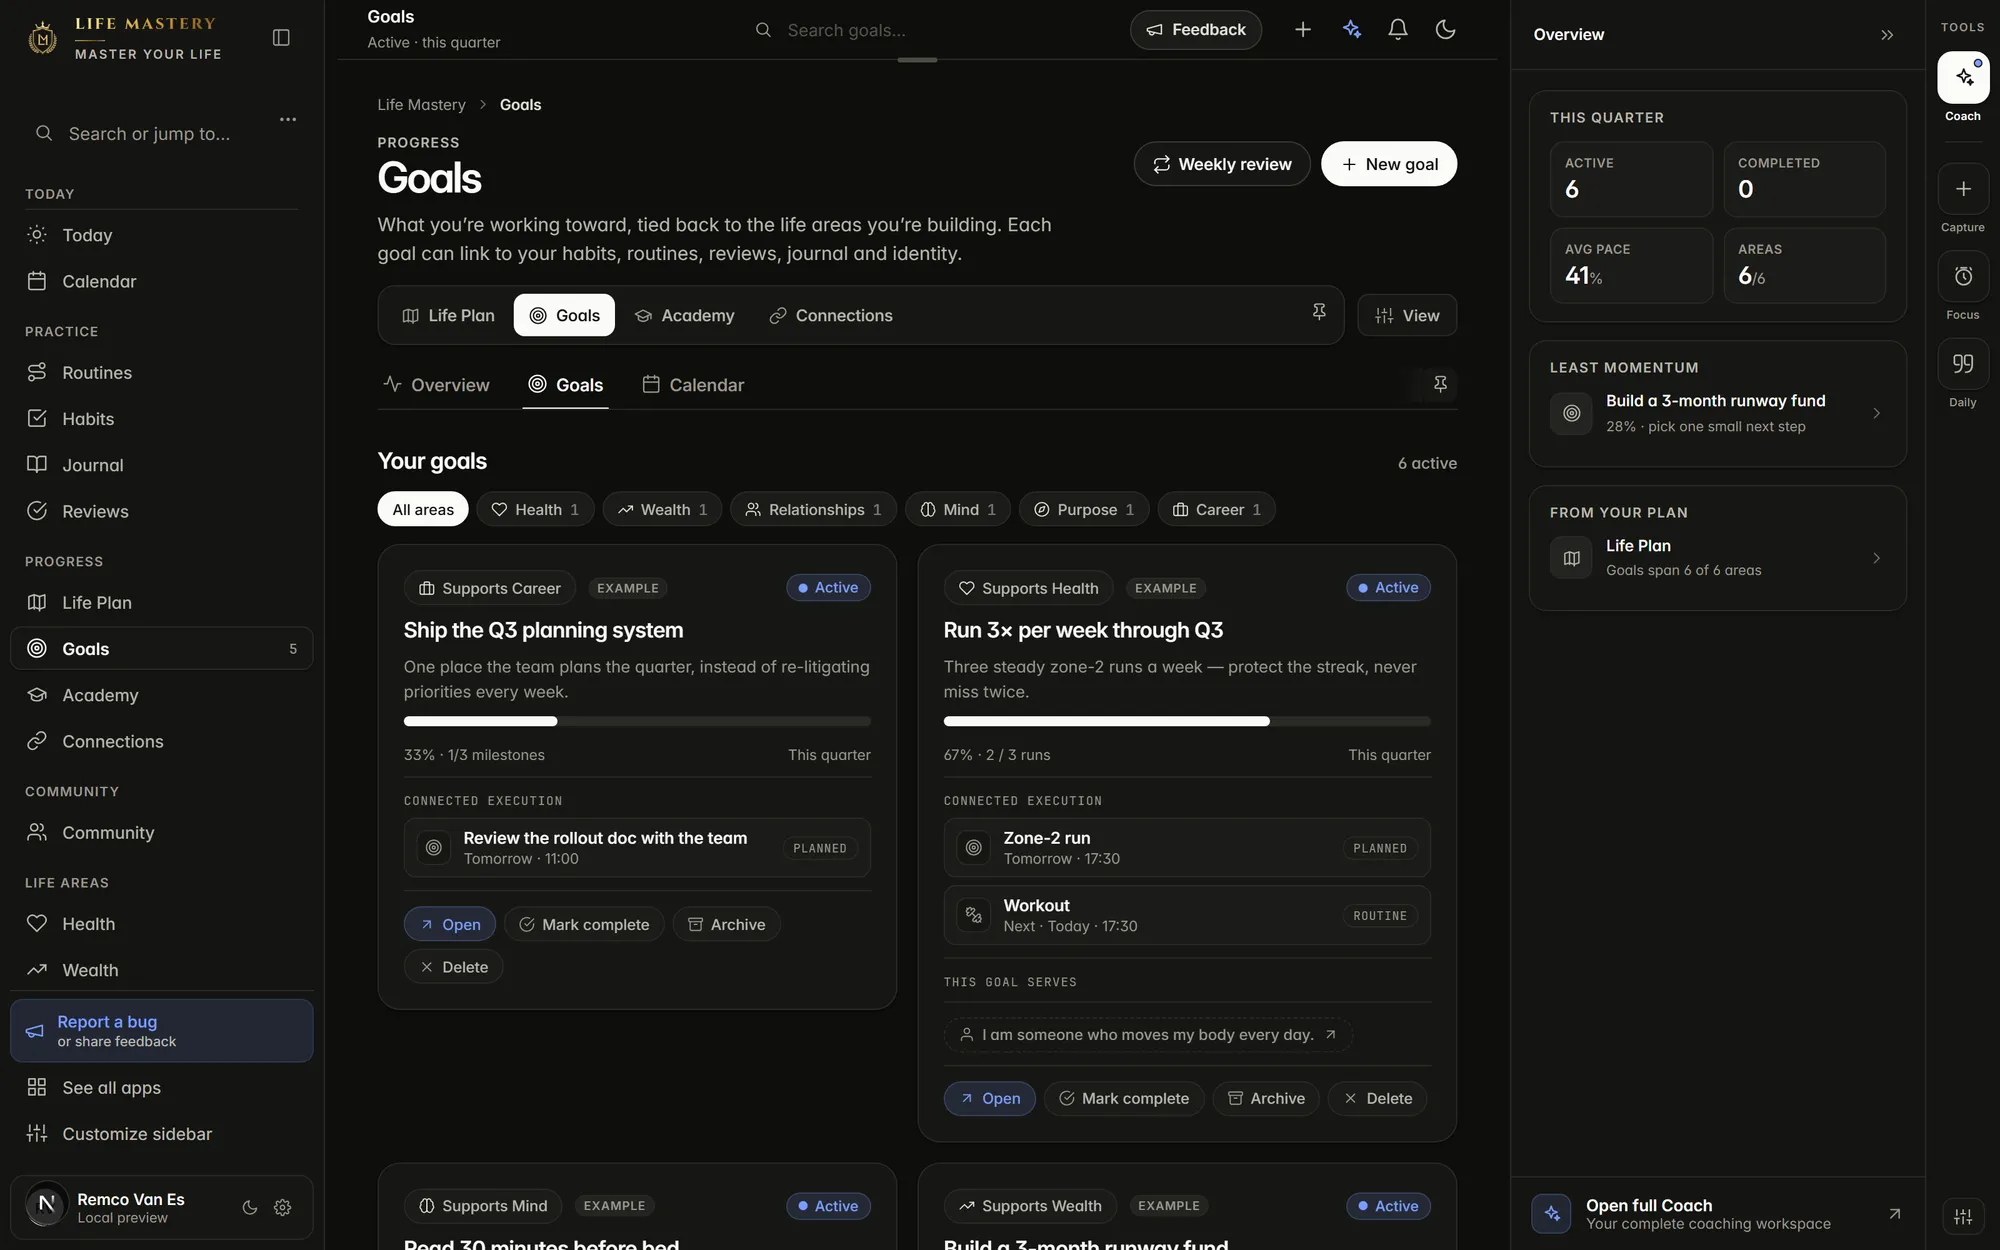The width and height of the screenshot is (2000, 1250).
Task: Filter goals by Health area
Action: pyautogui.click(x=535, y=509)
